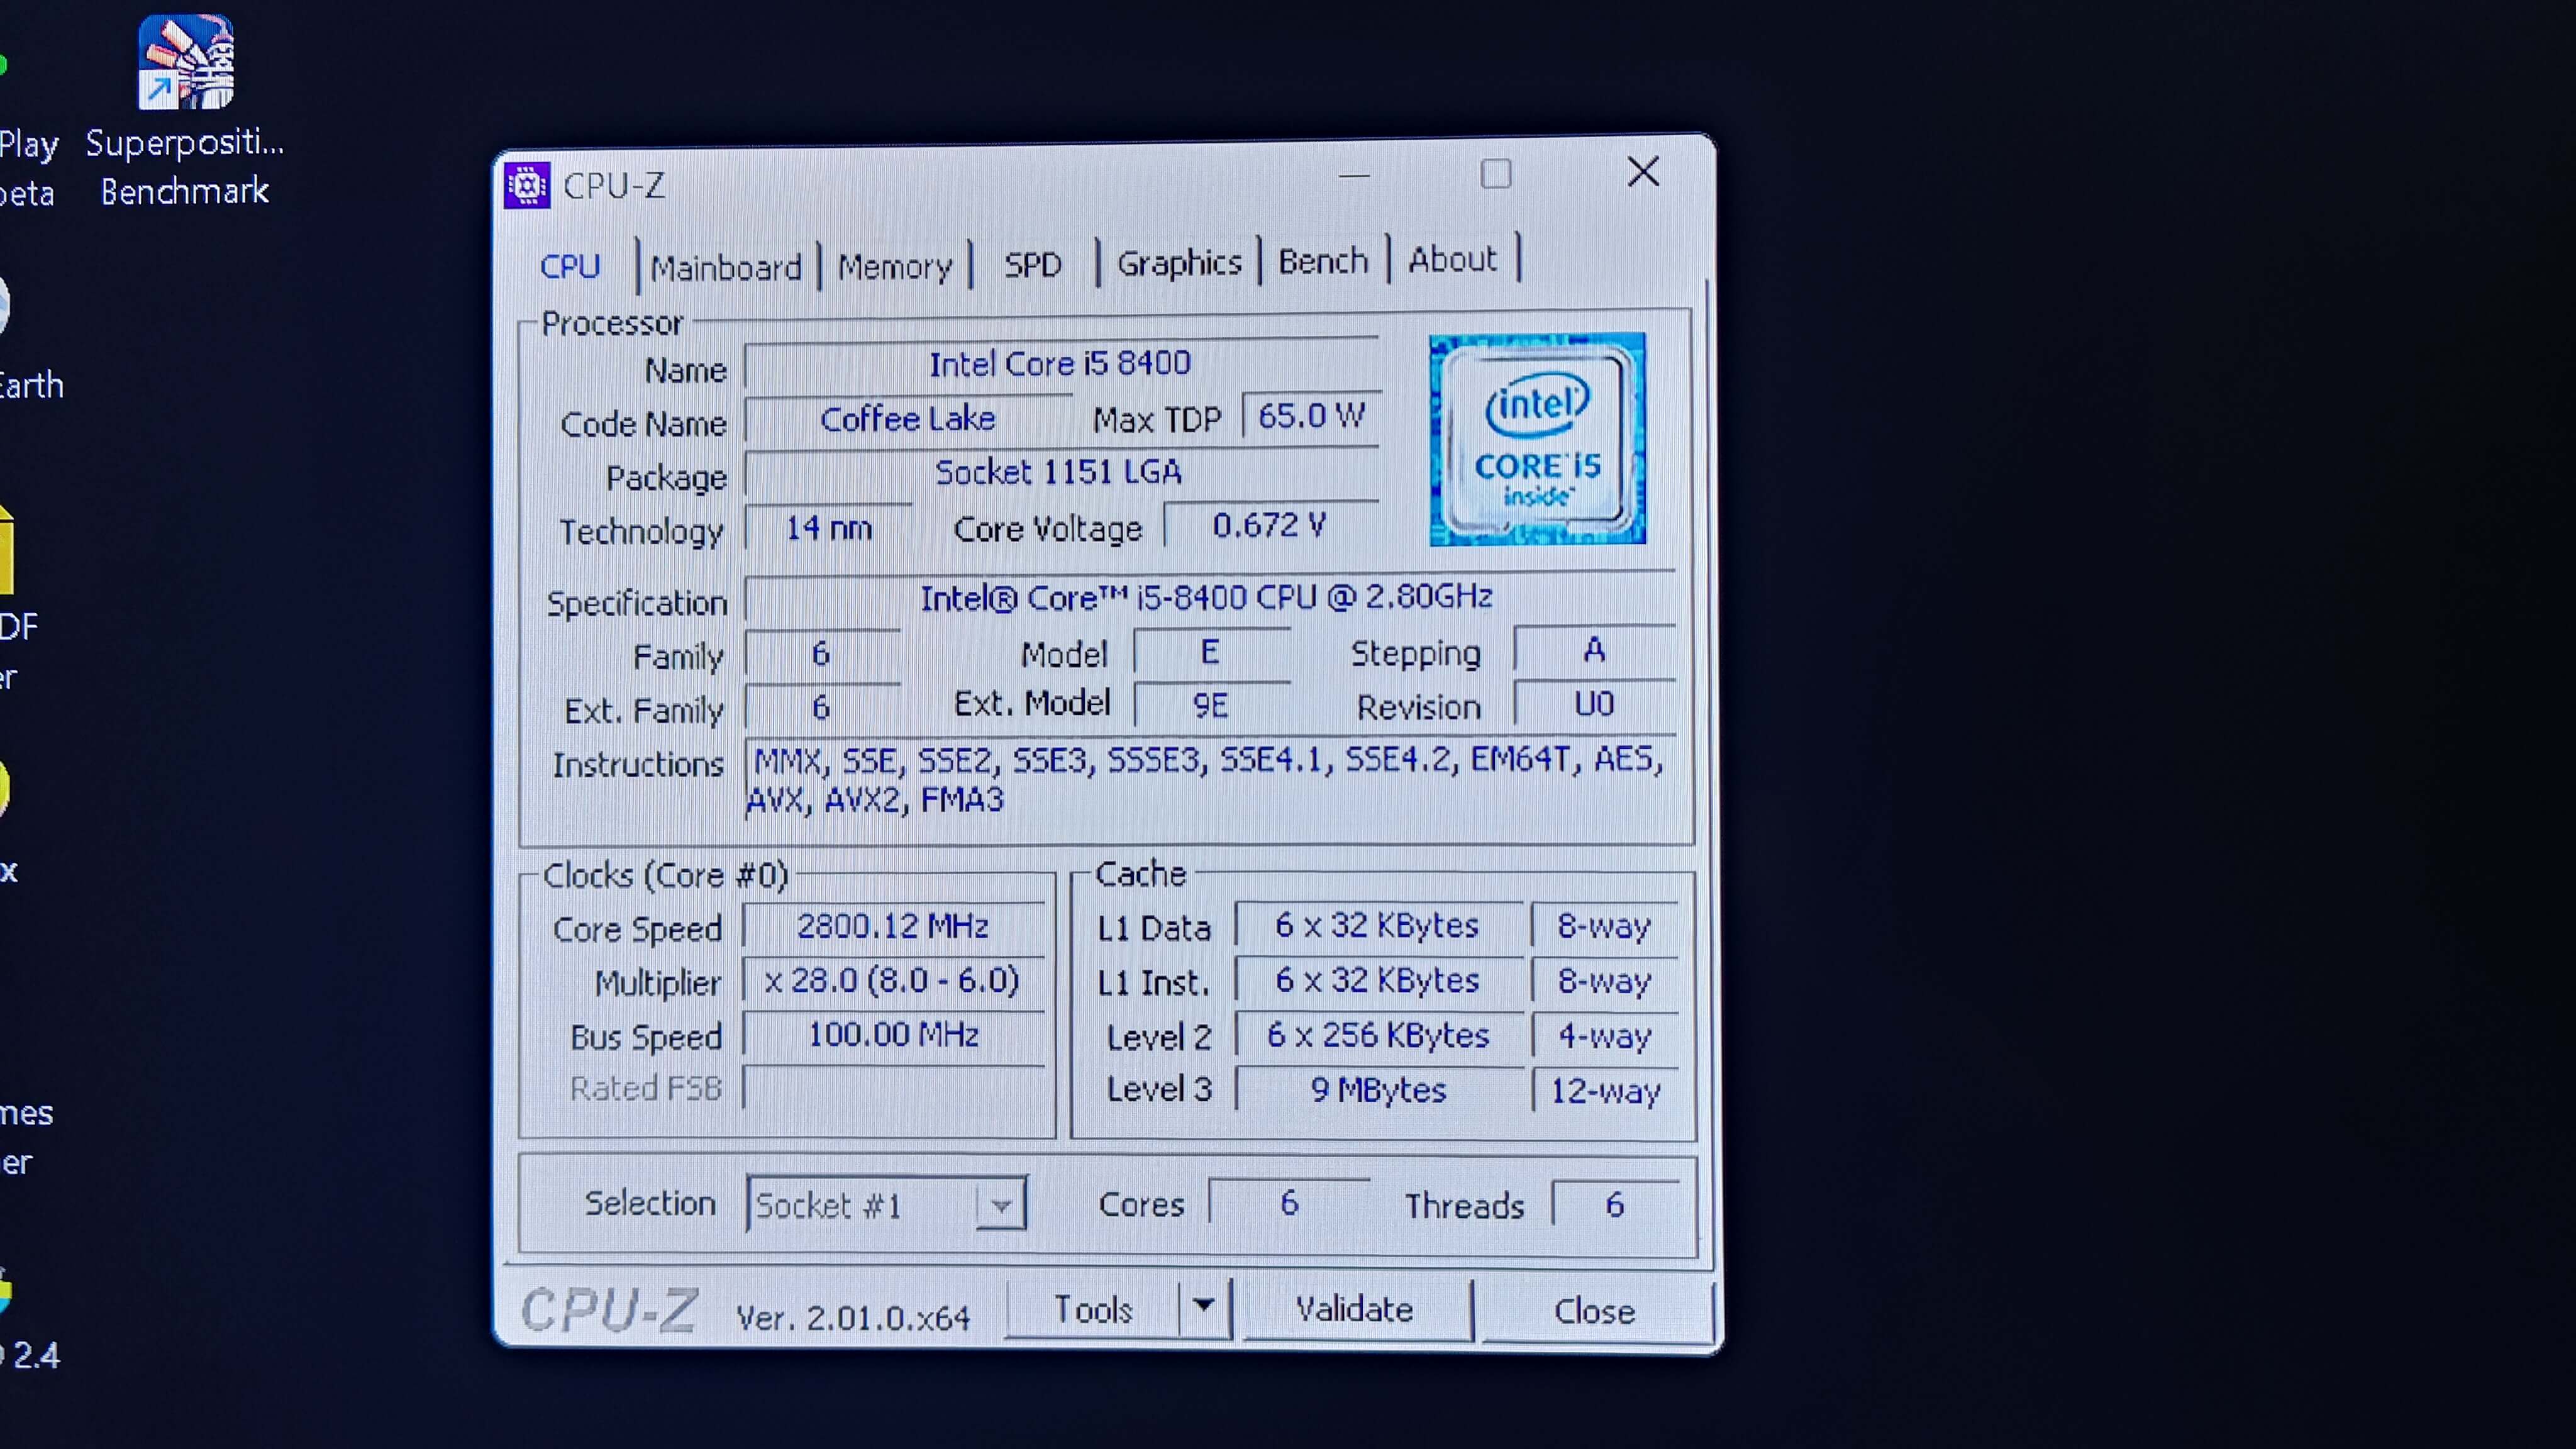The height and width of the screenshot is (1449, 2576).
Task: Switch to the Mainboard tab
Action: (x=726, y=267)
